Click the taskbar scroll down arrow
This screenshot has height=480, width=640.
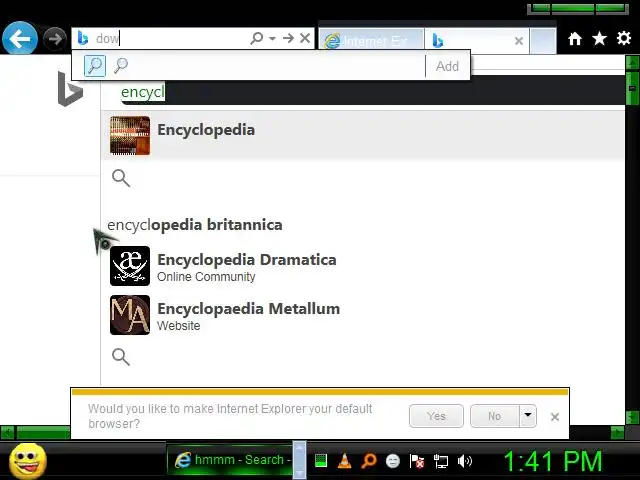click(299, 472)
